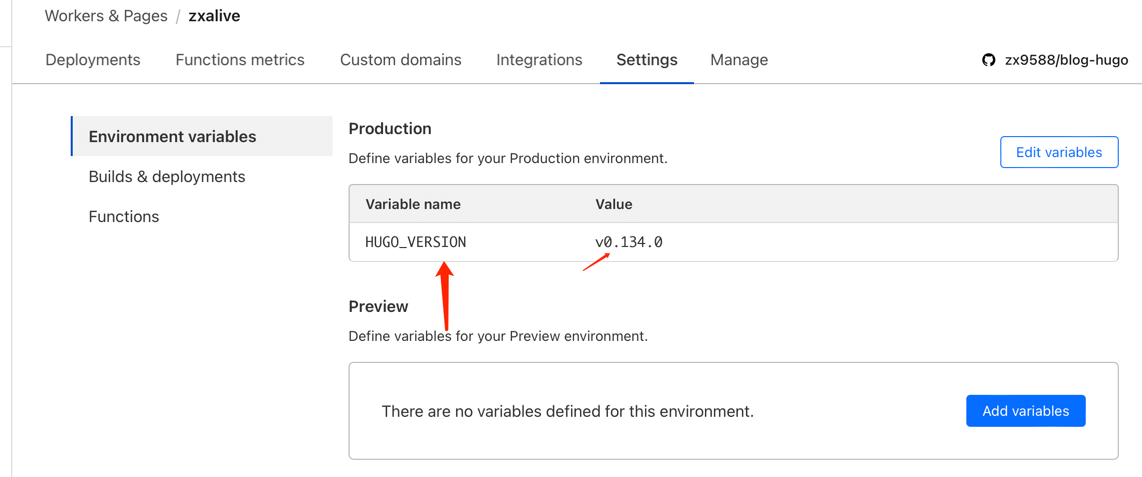Open the zx9588/blog-hugo repository link
The height and width of the screenshot is (477, 1142).
[1066, 60]
